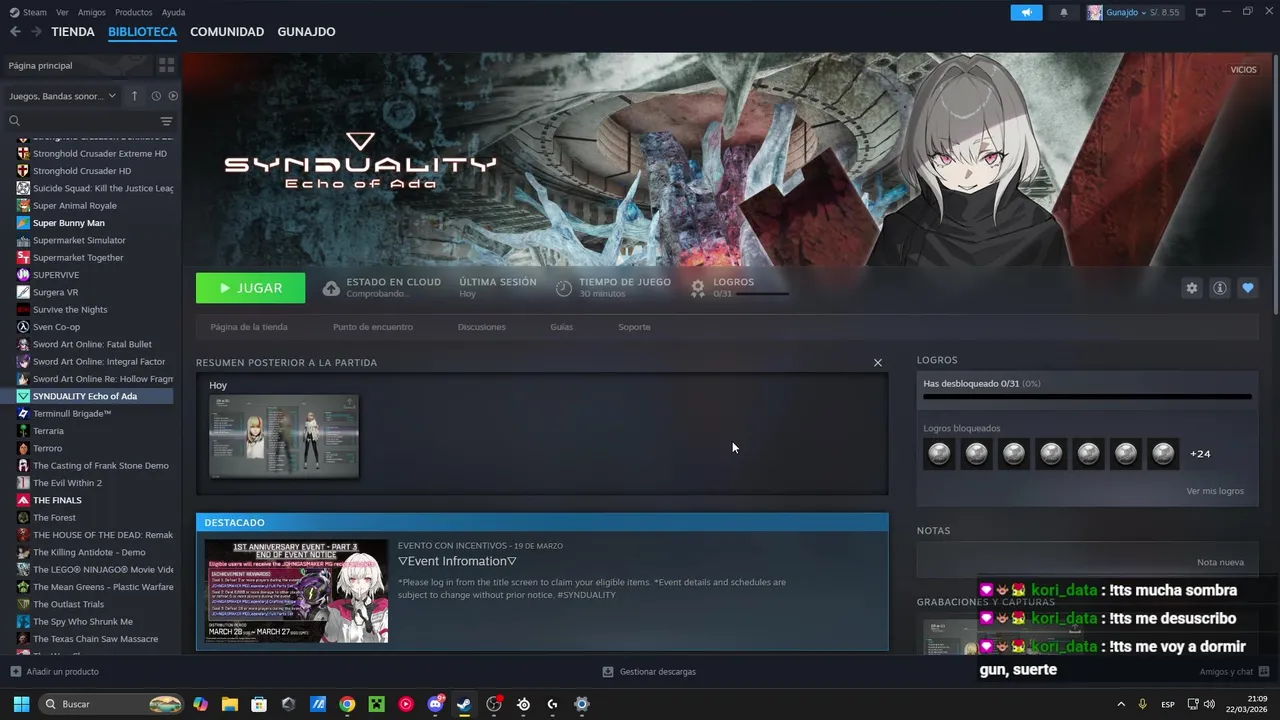1280x720 pixels.
Task: Click the page vertical scrollbar
Action: coord(1276,185)
